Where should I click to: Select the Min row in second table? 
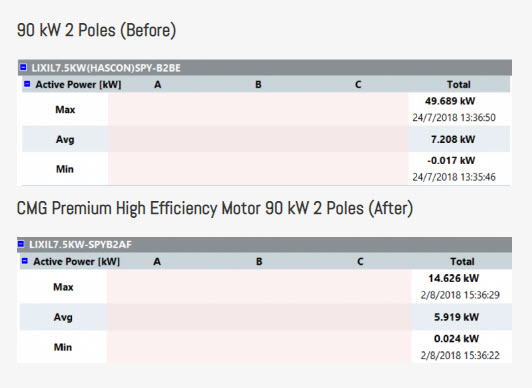(x=266, y=347)
